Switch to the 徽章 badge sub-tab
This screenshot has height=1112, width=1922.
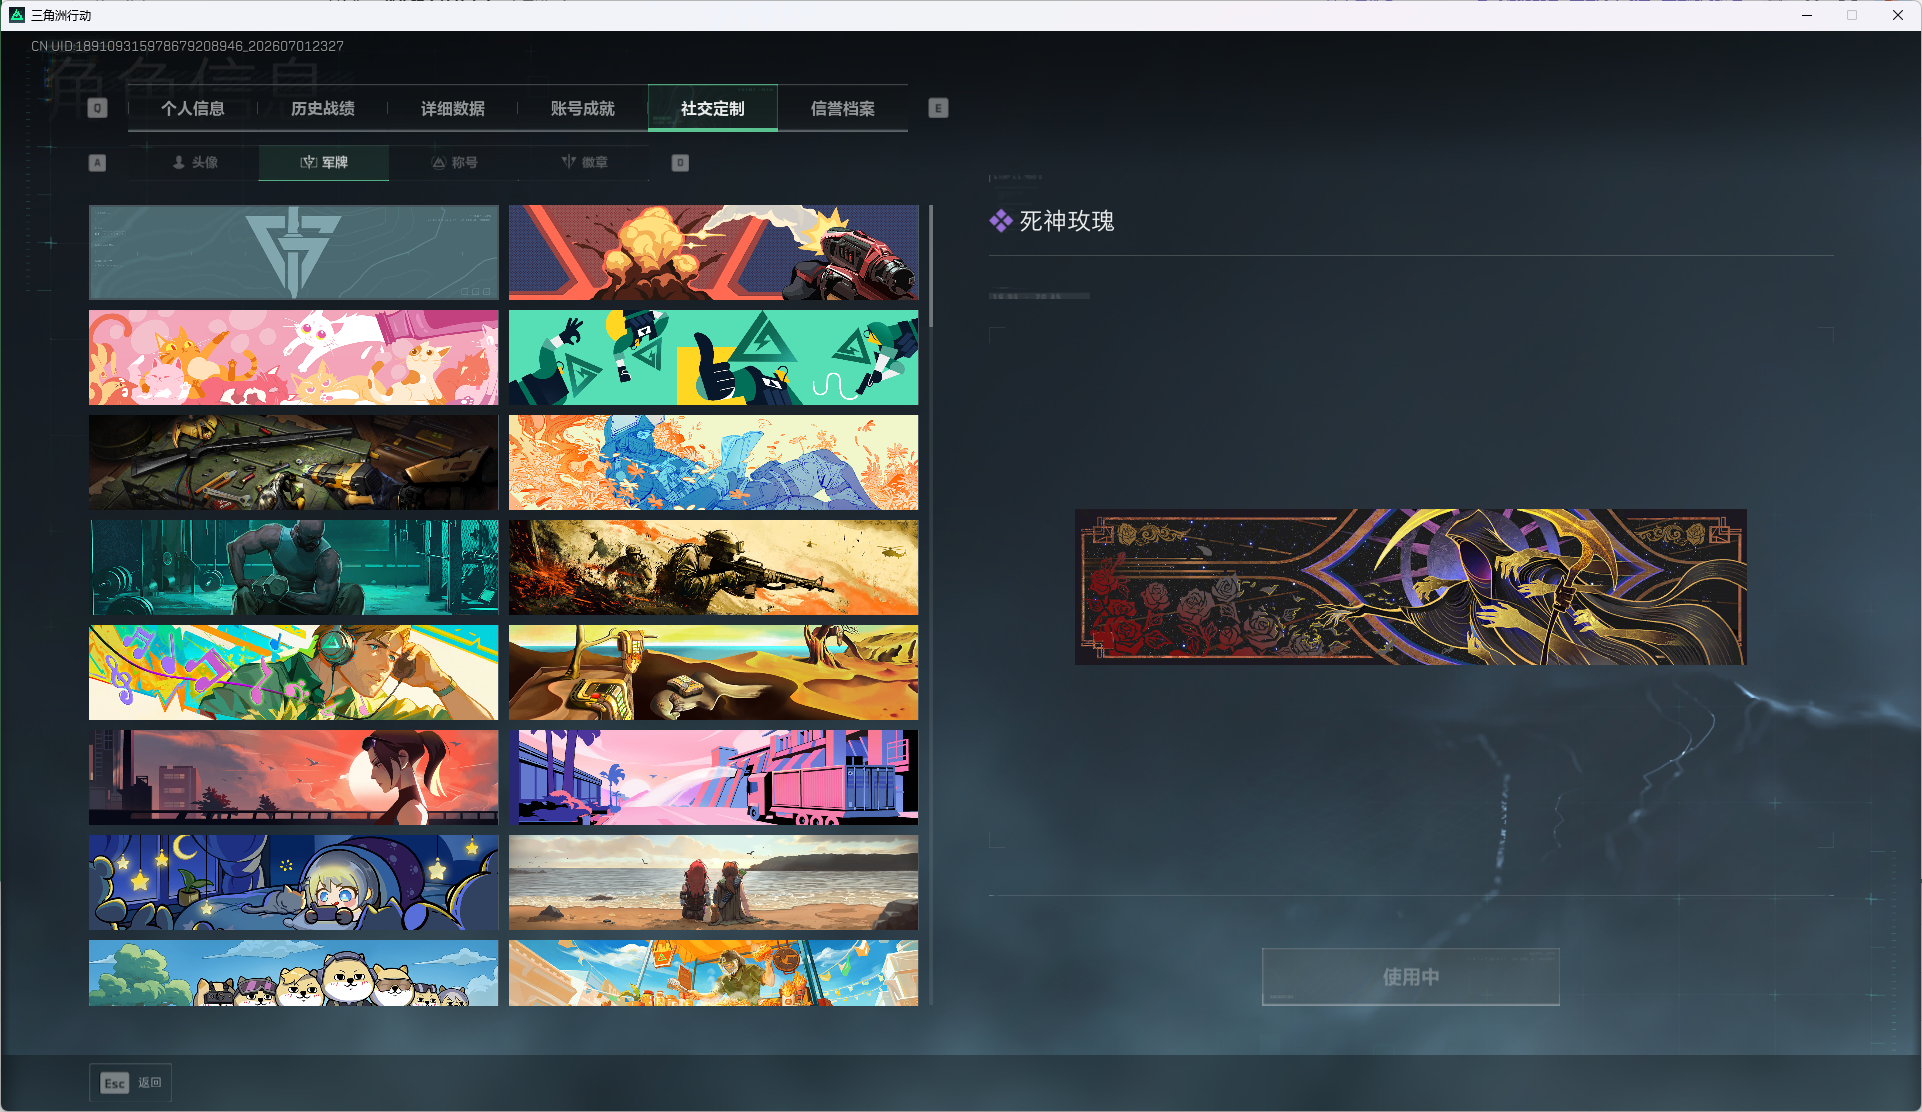pos(584,162)
